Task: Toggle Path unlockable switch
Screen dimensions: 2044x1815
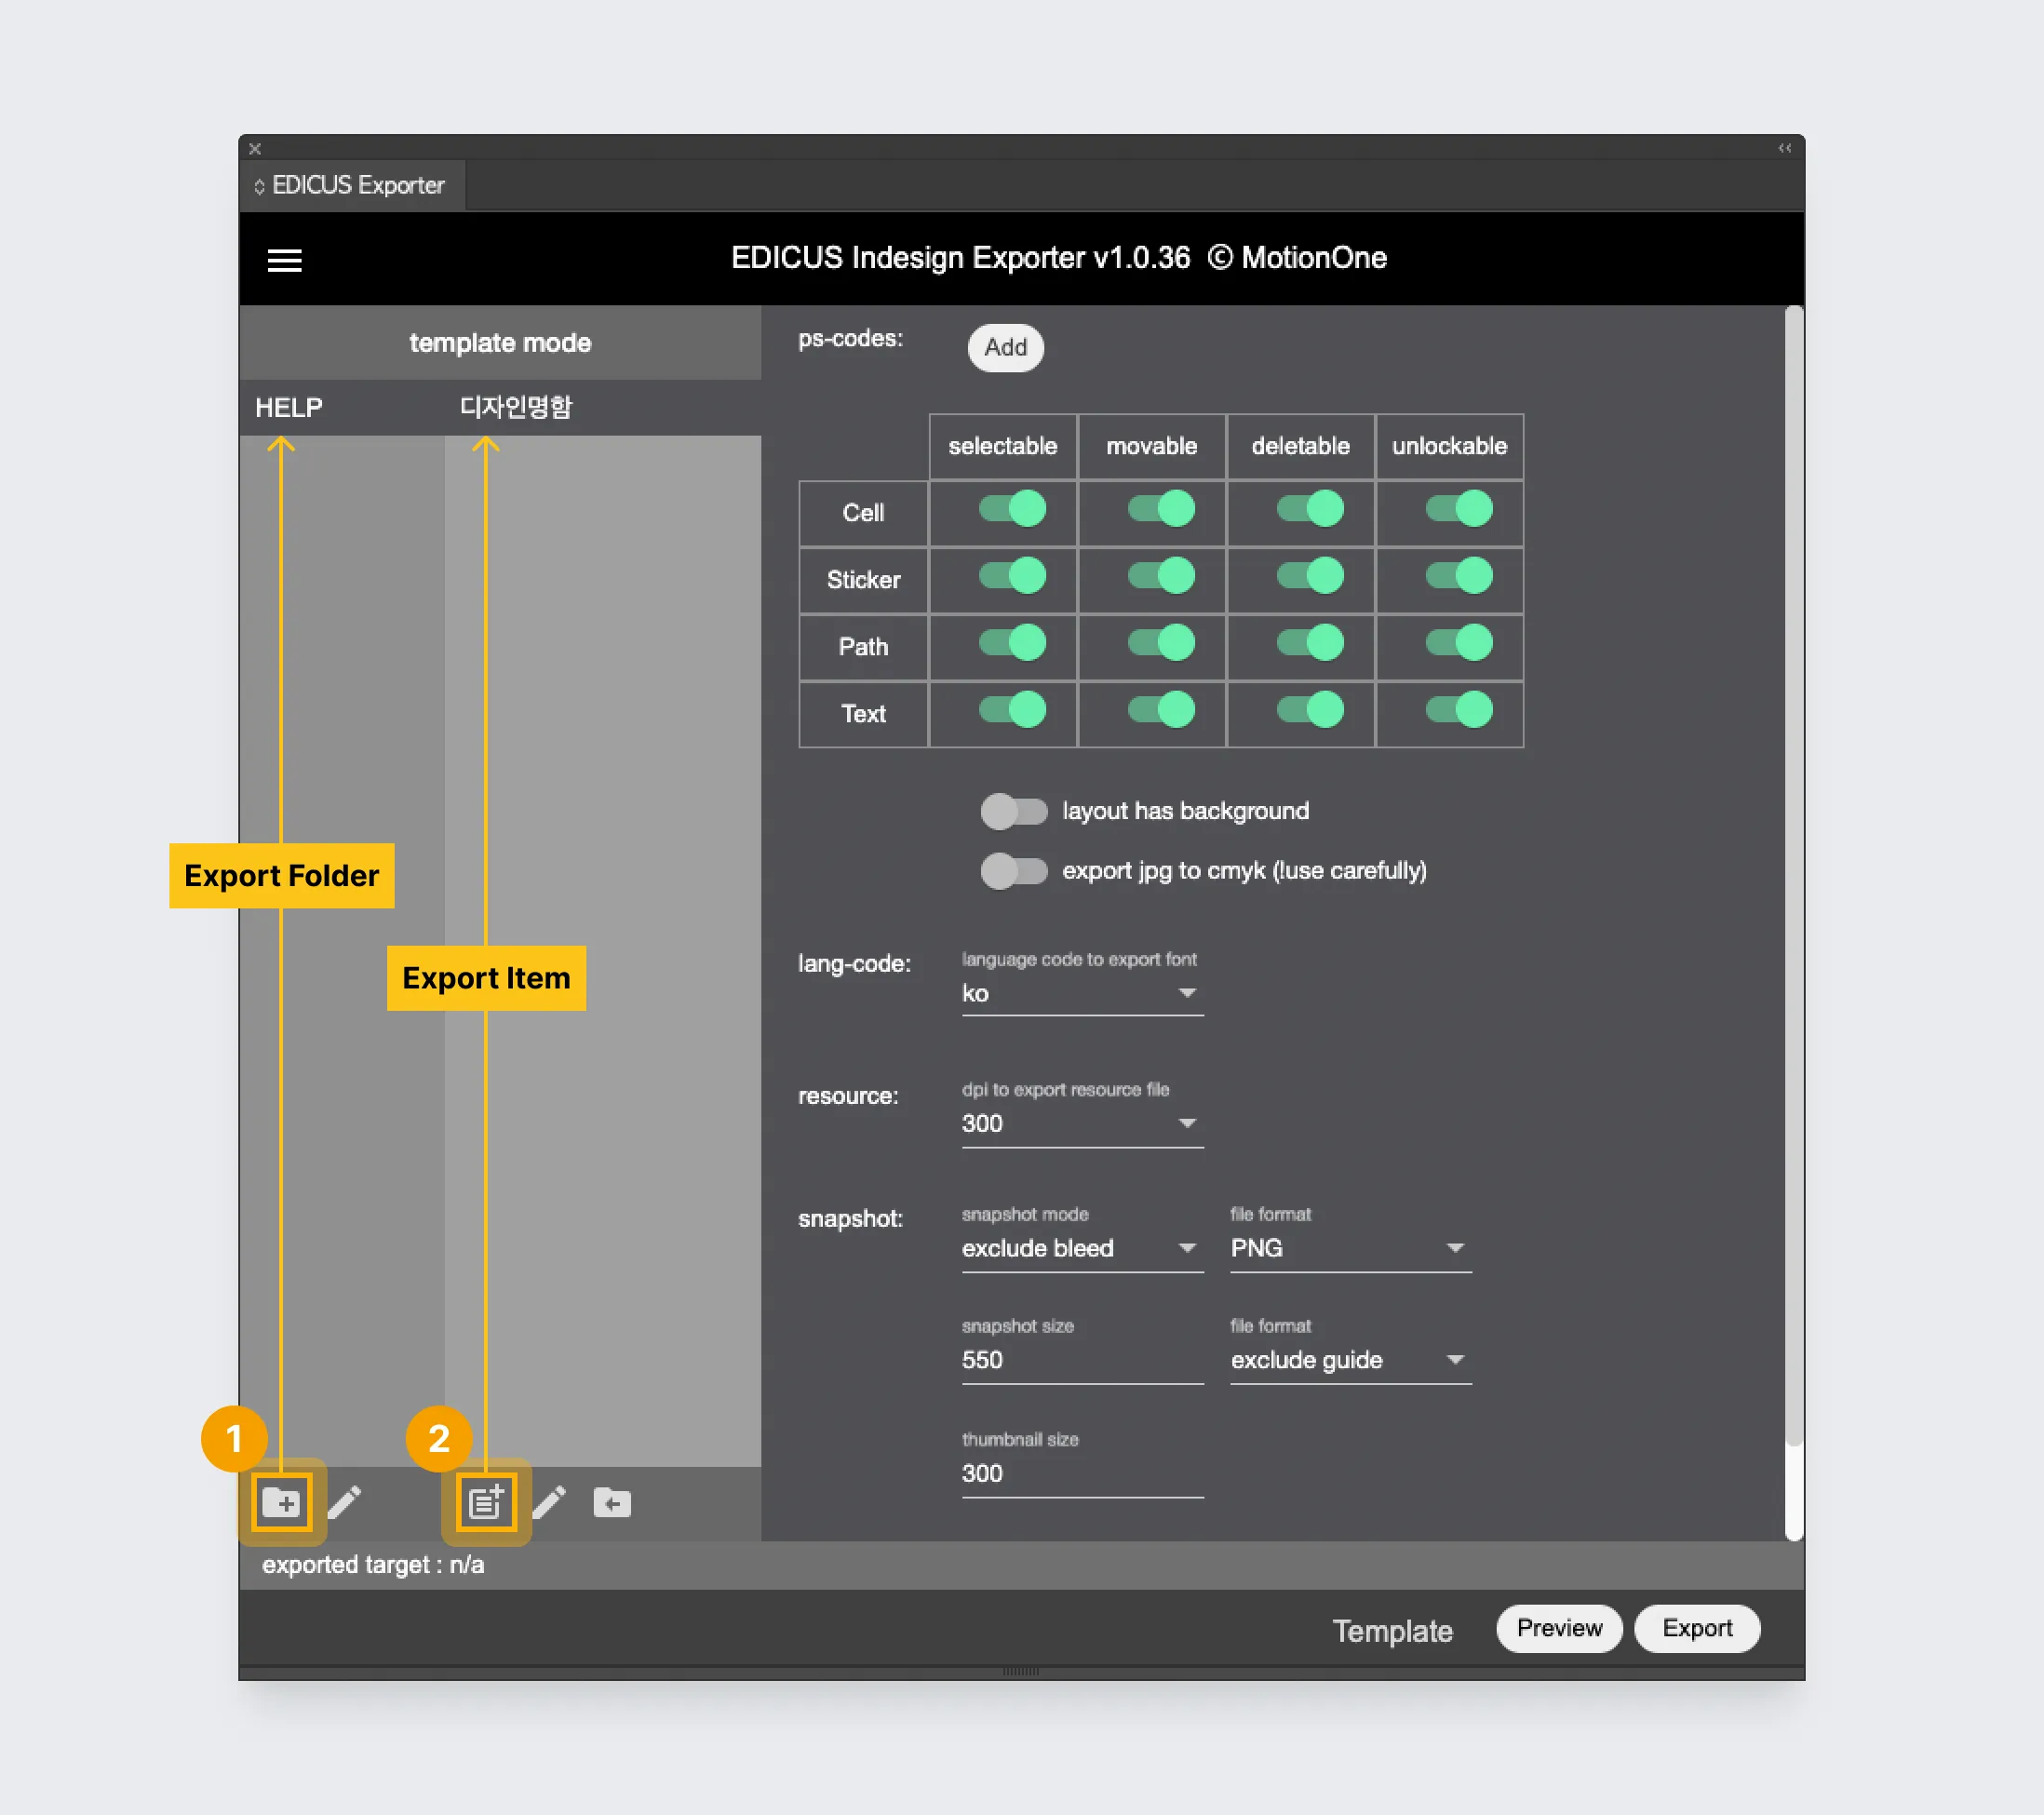Action: pos(1459,643)
